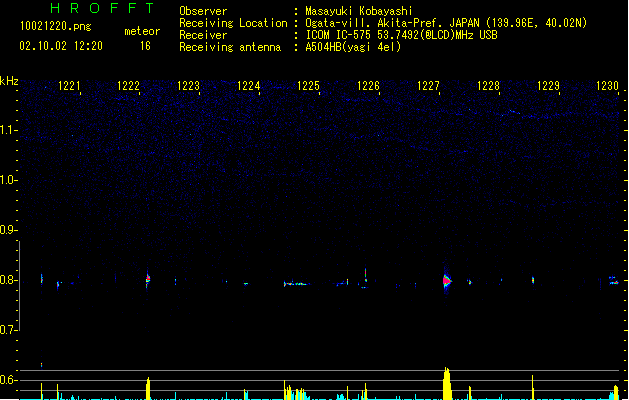Click the vertical echo streak near 1226
This screenshot has height=400, width=629.
(365, 275)
